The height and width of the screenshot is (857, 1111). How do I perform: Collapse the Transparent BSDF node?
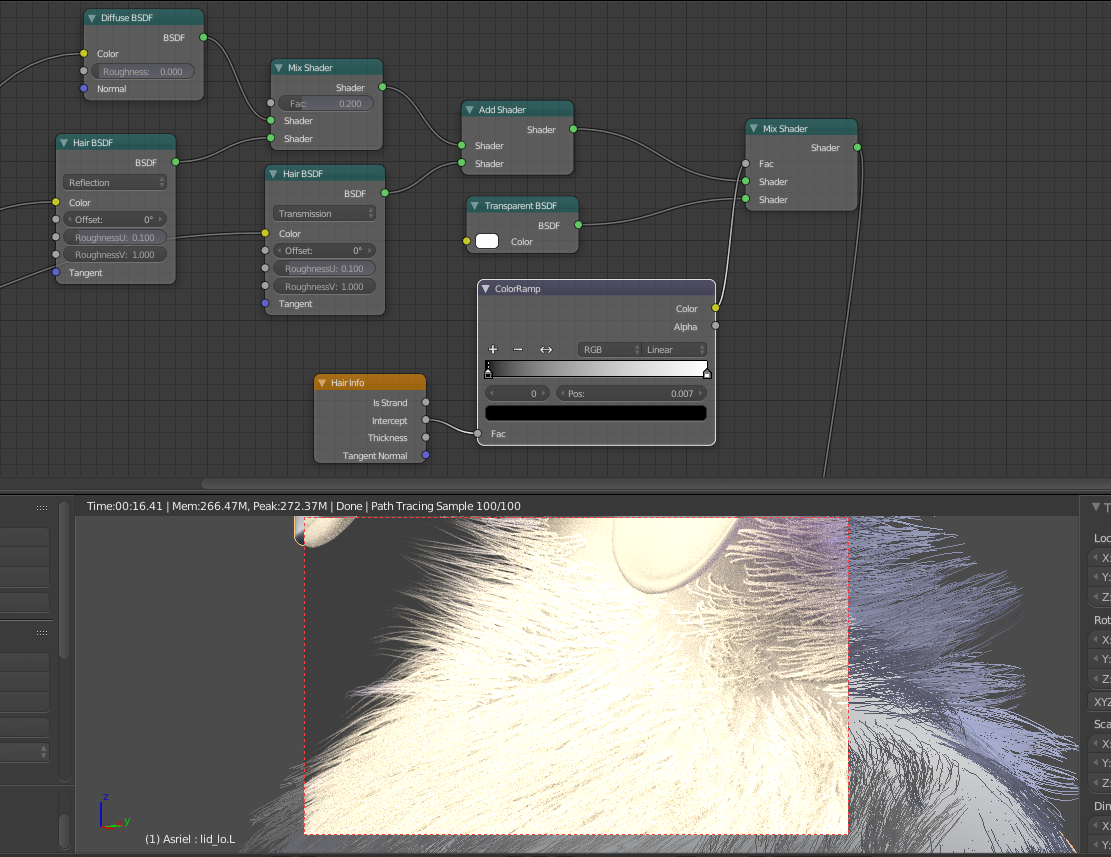click(475, 205)
